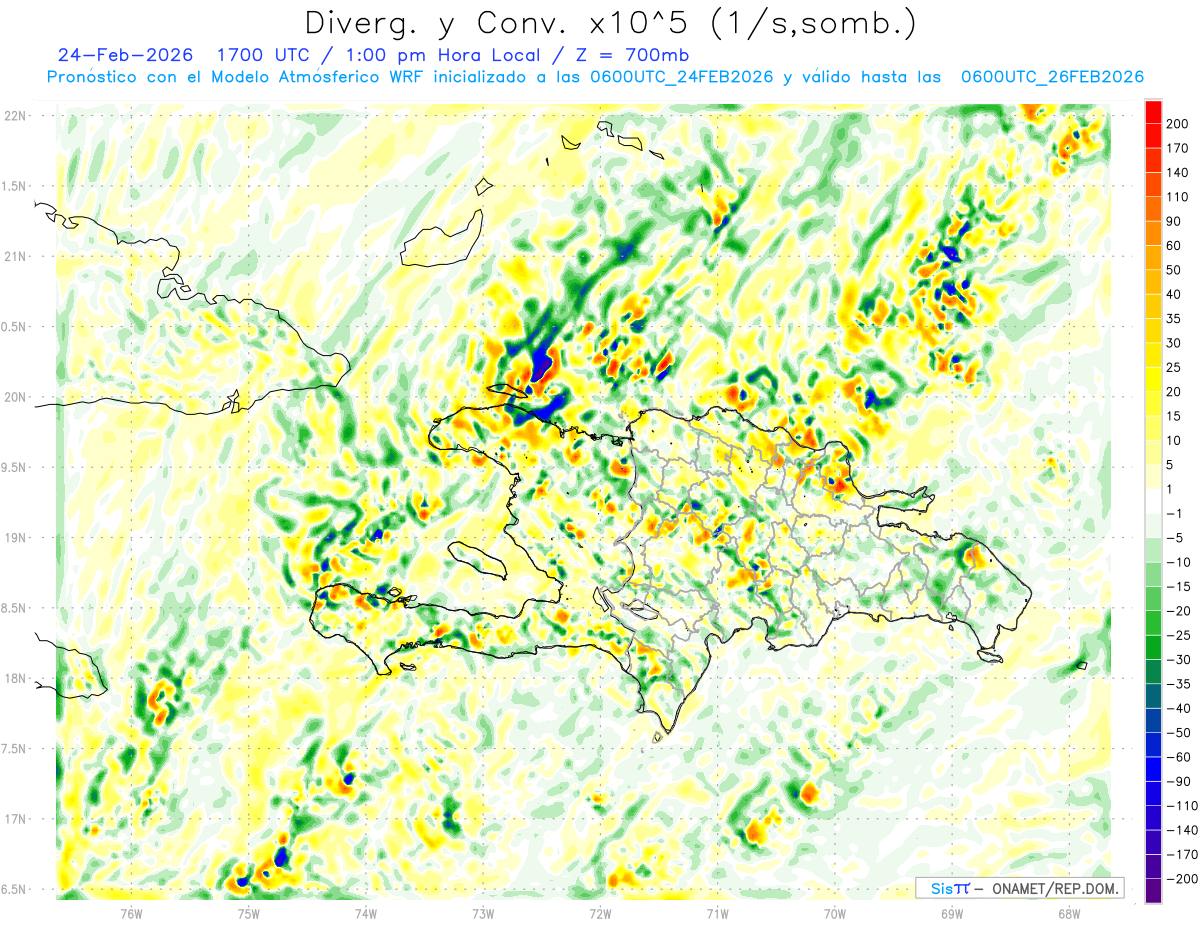Image resolution: width=1200 pixels, height=927 pixels.
Task: Click the '0600UTC_26FEB2026' valid-until time
Action: point(1052,77)
